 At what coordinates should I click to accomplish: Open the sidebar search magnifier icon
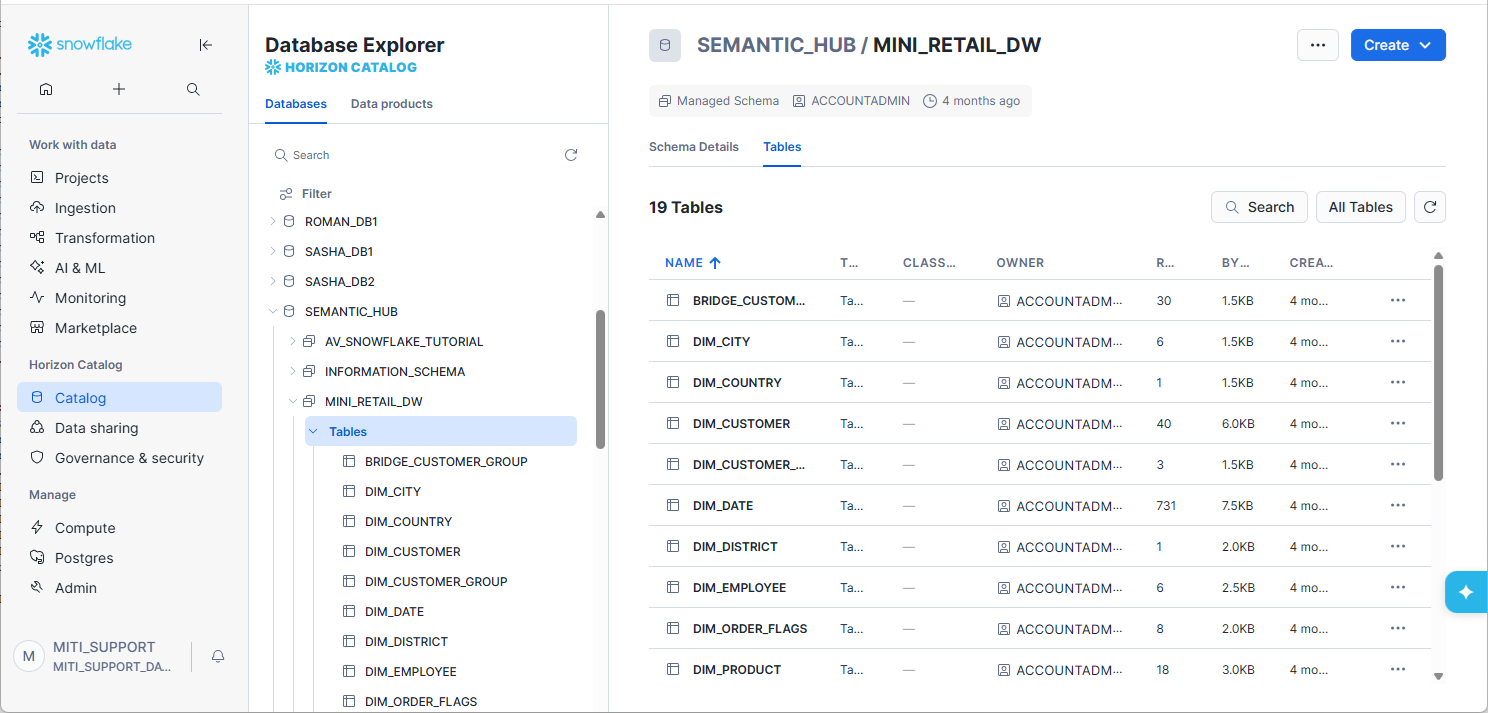click(x=194, y=89)
